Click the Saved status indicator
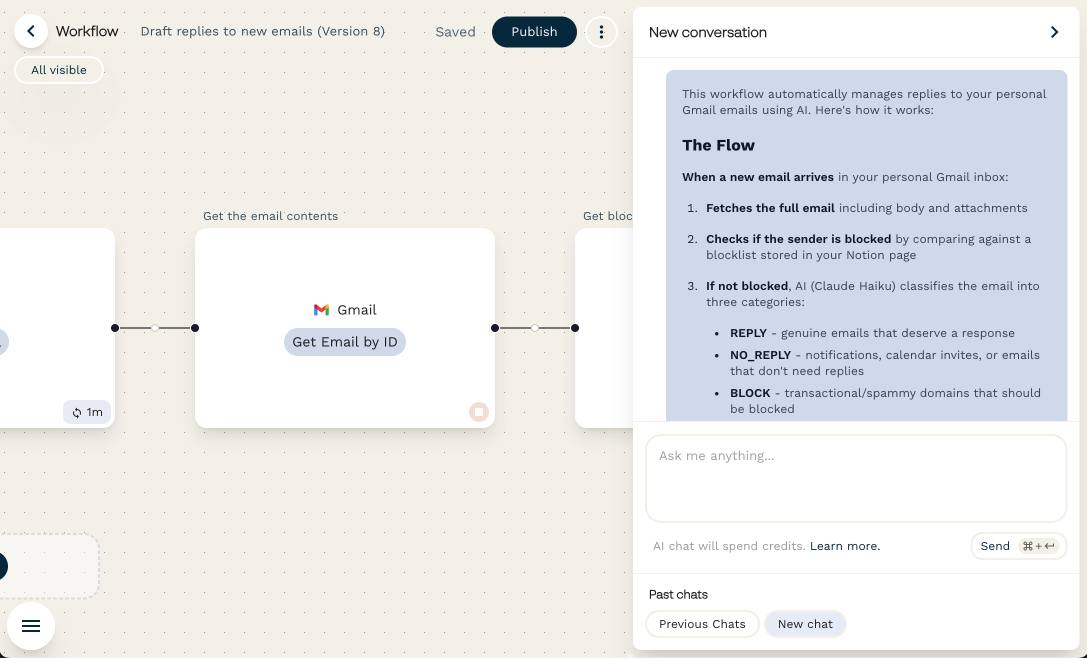Viewport: 1087px width, 658px height. [455, 31]
